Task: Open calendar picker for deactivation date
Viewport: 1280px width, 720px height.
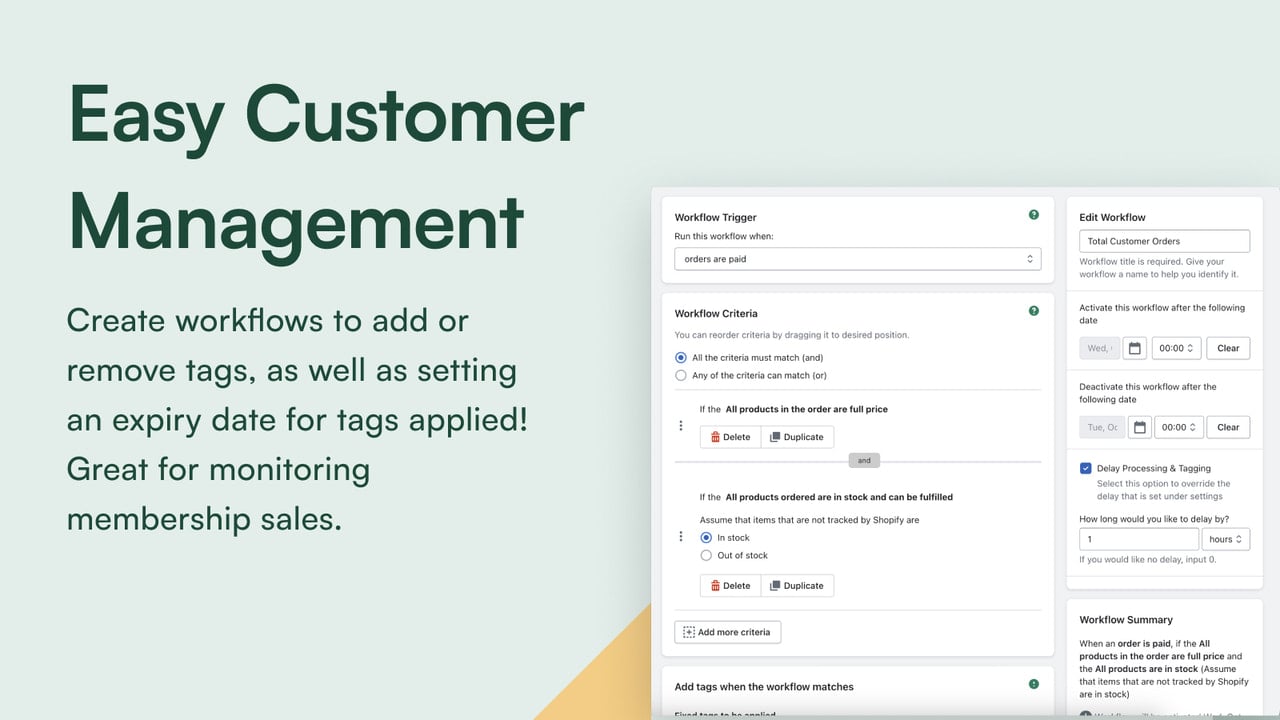Action: pos(1139,427)
